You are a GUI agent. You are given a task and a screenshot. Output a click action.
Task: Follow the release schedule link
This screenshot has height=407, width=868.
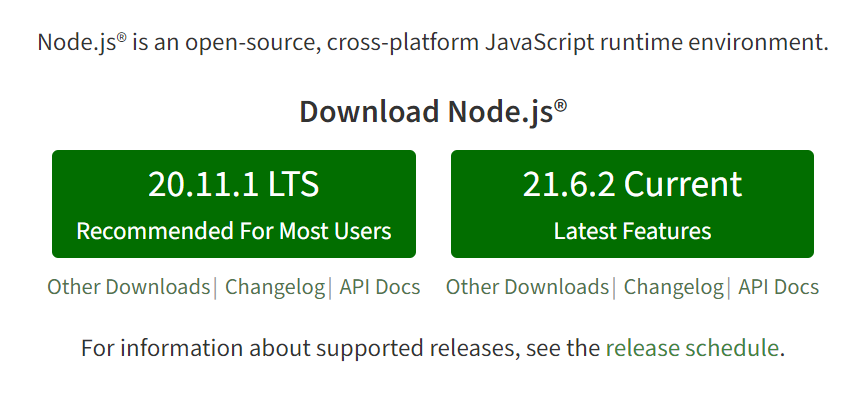692,348
